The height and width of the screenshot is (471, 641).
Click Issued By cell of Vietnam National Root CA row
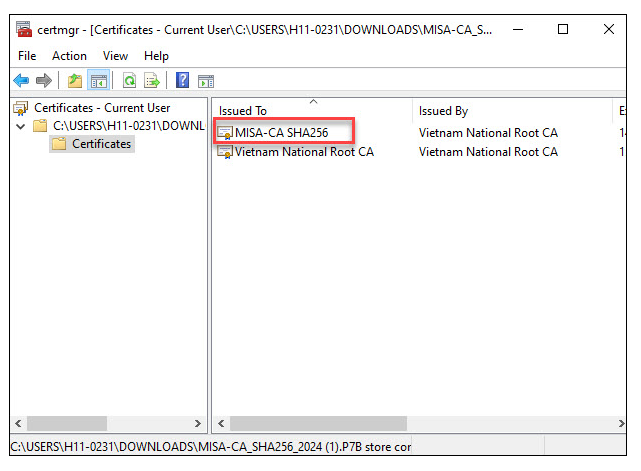click(x=488, y=152)
